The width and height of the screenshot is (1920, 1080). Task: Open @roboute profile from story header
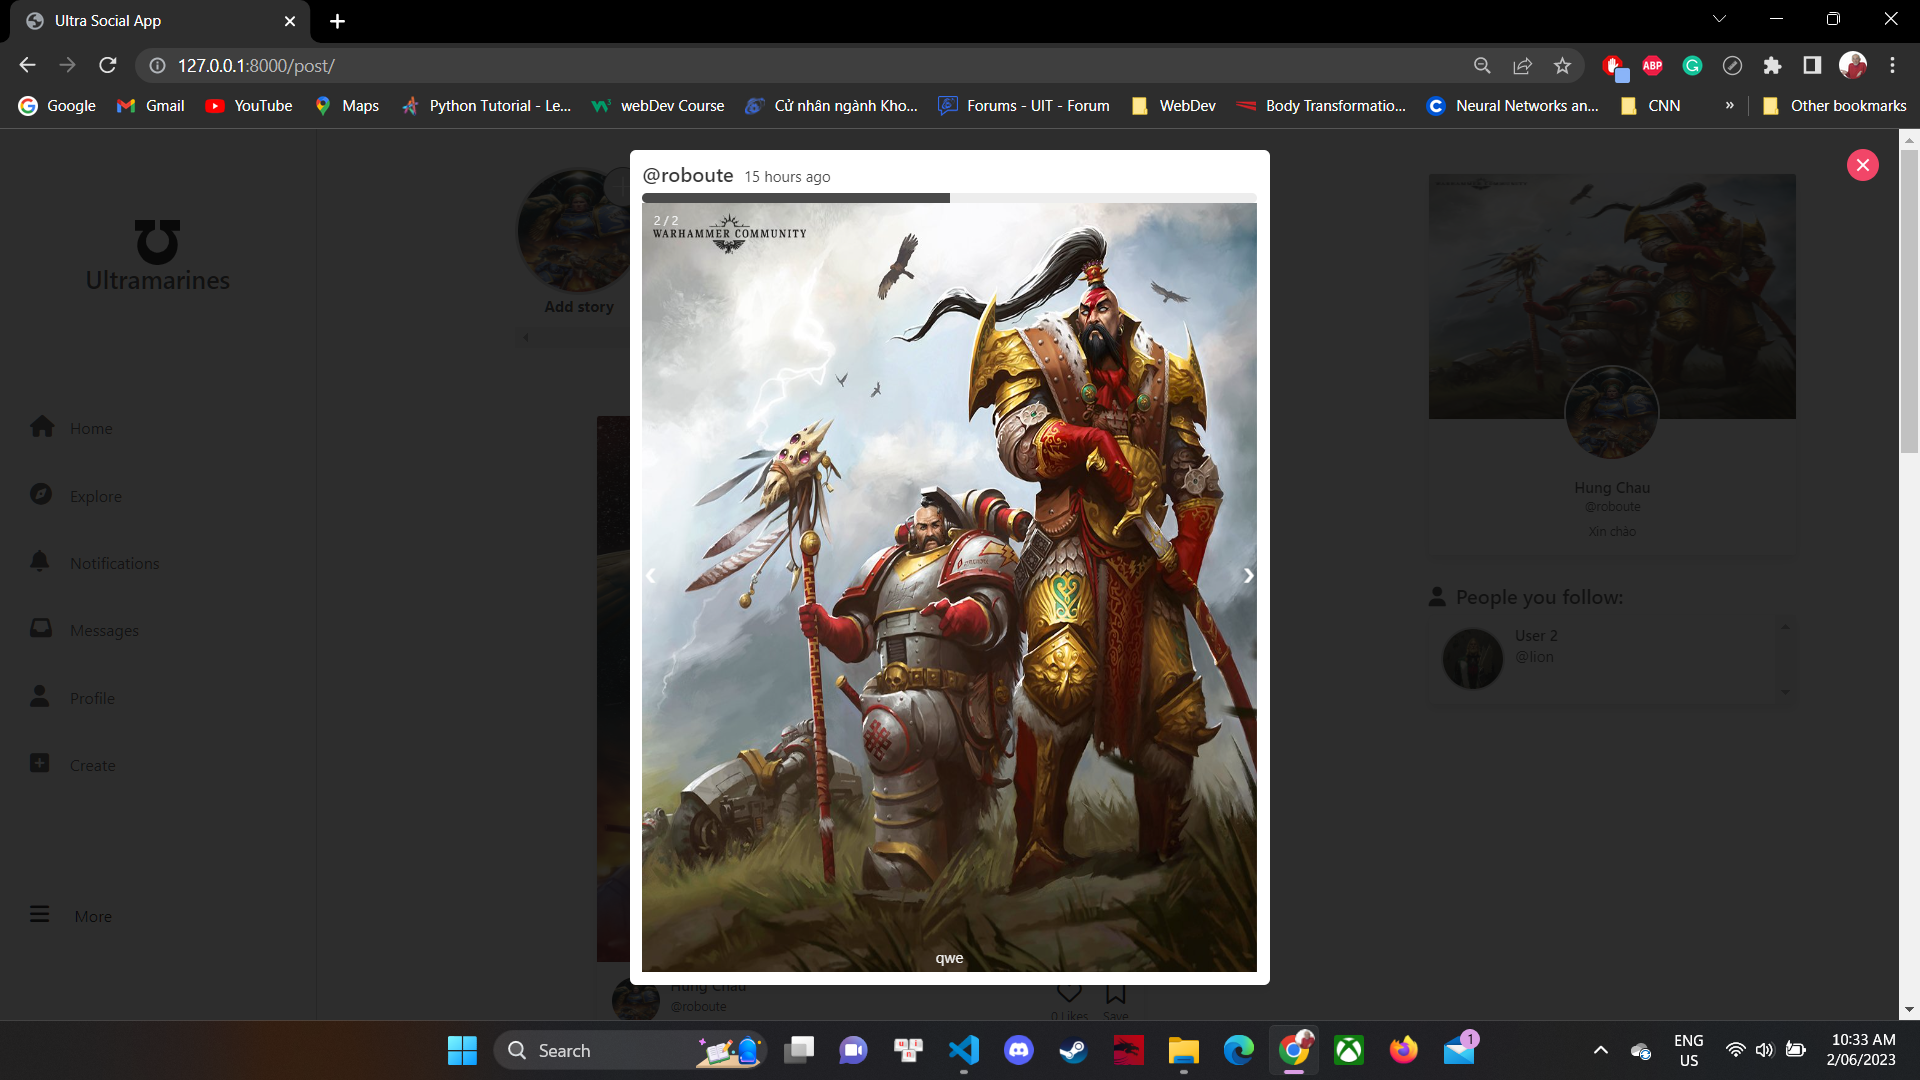pos(688,176)
